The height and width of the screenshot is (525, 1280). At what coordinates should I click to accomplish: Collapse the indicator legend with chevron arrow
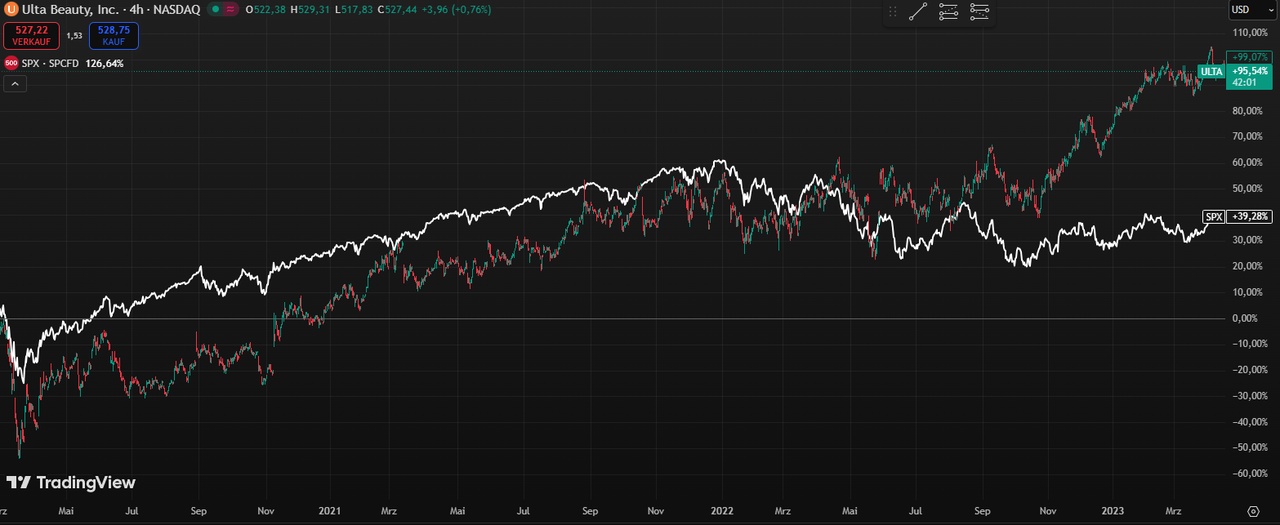pos(15,84)
